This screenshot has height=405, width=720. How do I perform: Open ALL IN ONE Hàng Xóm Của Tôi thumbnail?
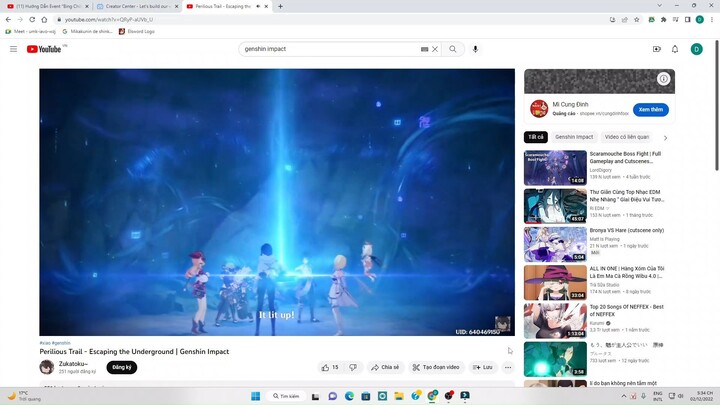pos(555,282)
